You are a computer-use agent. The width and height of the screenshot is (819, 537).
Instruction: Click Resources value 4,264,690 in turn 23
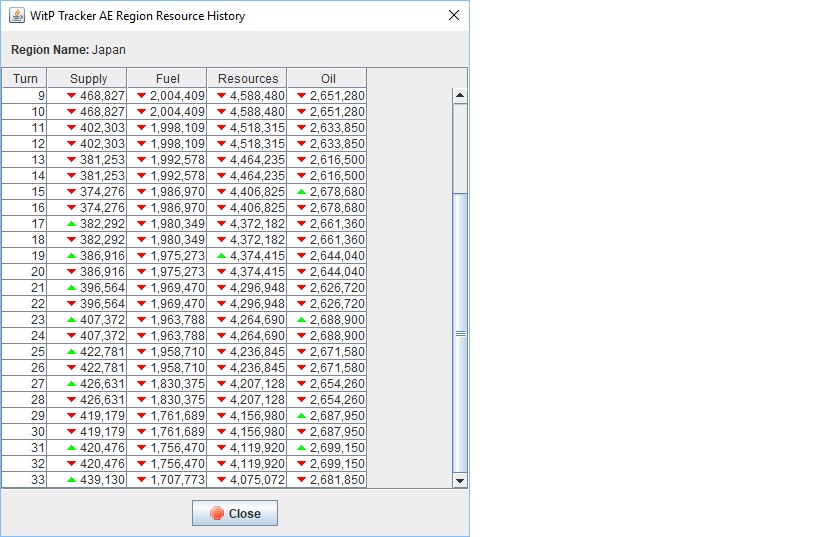(x=257, y=320)
